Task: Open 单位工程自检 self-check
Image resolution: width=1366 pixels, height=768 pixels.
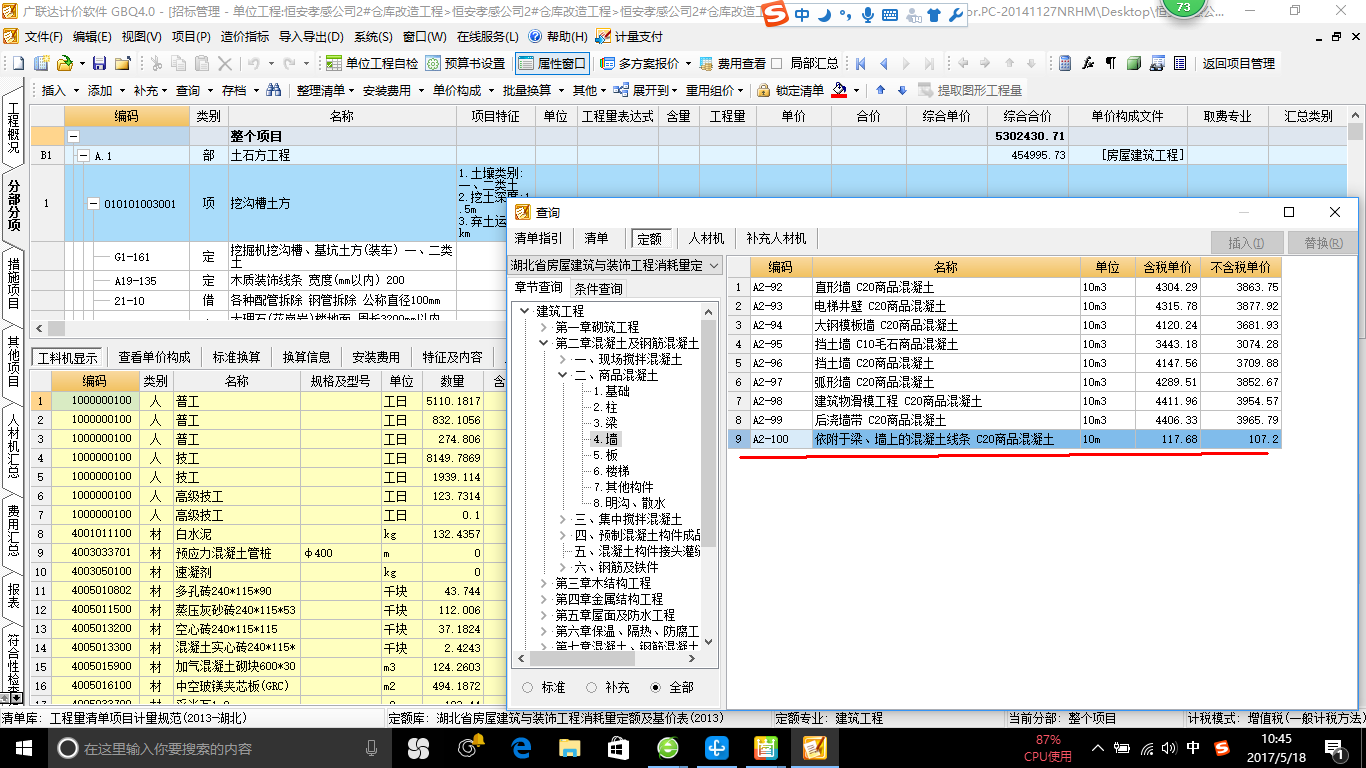Action: tap(373, 63)
